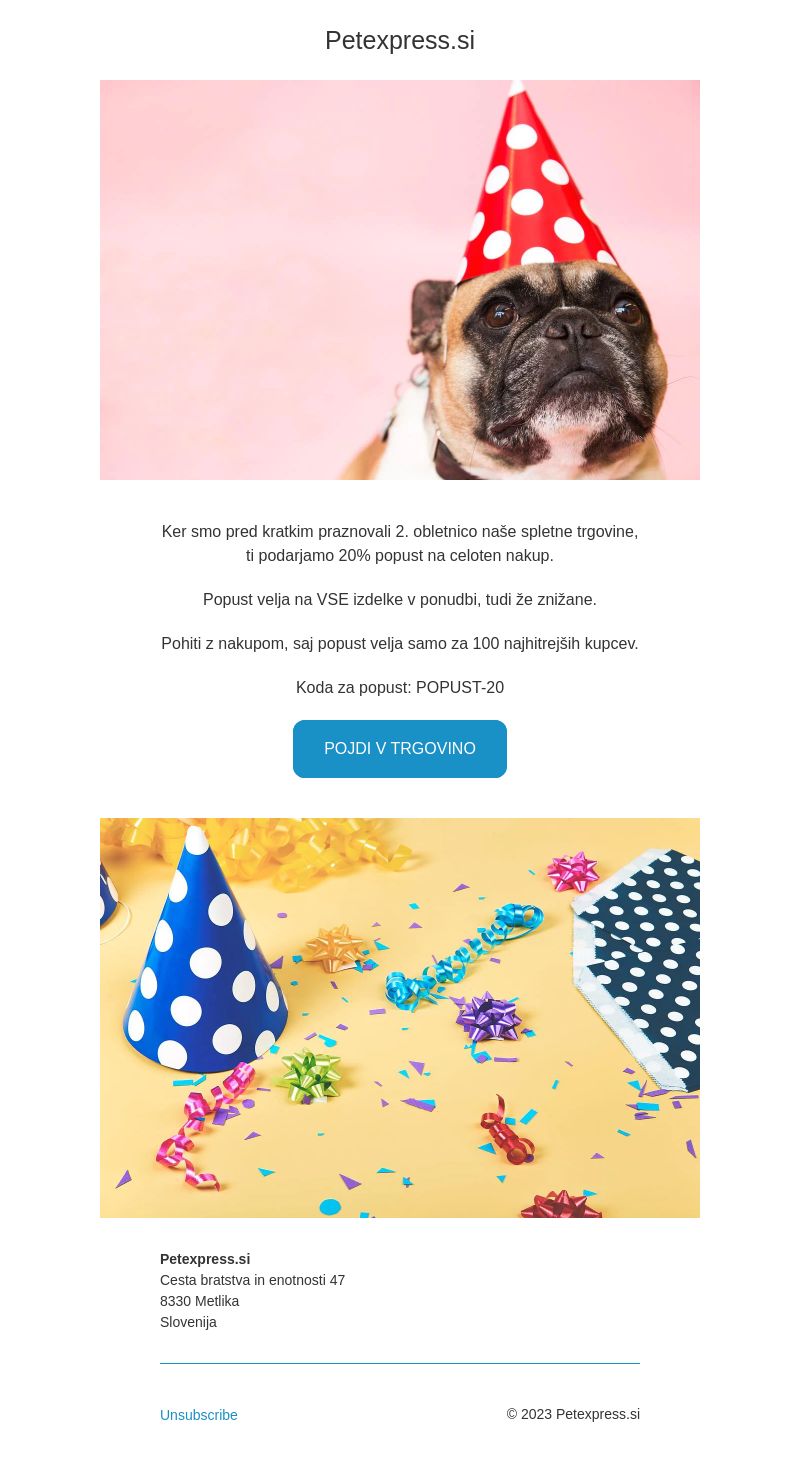Click the sentence about 100 najhitrejših kupcev
Screen dimensions: 800x1457
click(x=400, y=644)
